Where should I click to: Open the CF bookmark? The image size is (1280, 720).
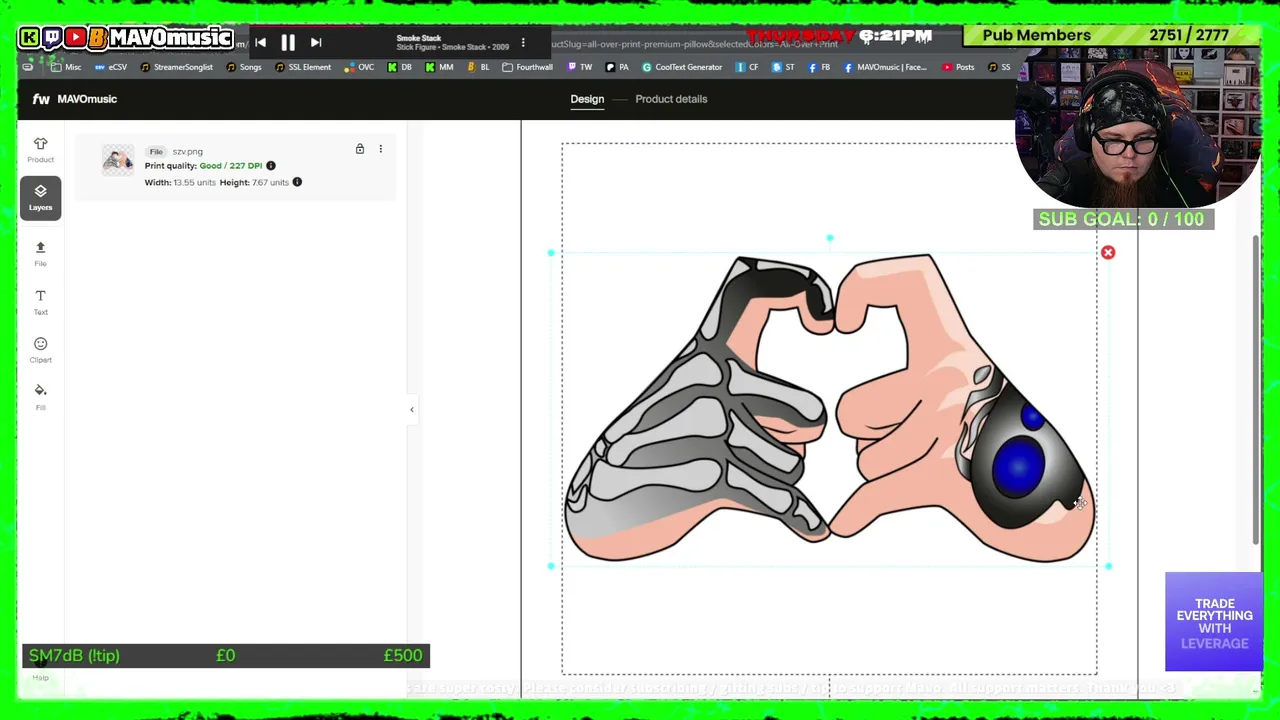click(747, 67)
